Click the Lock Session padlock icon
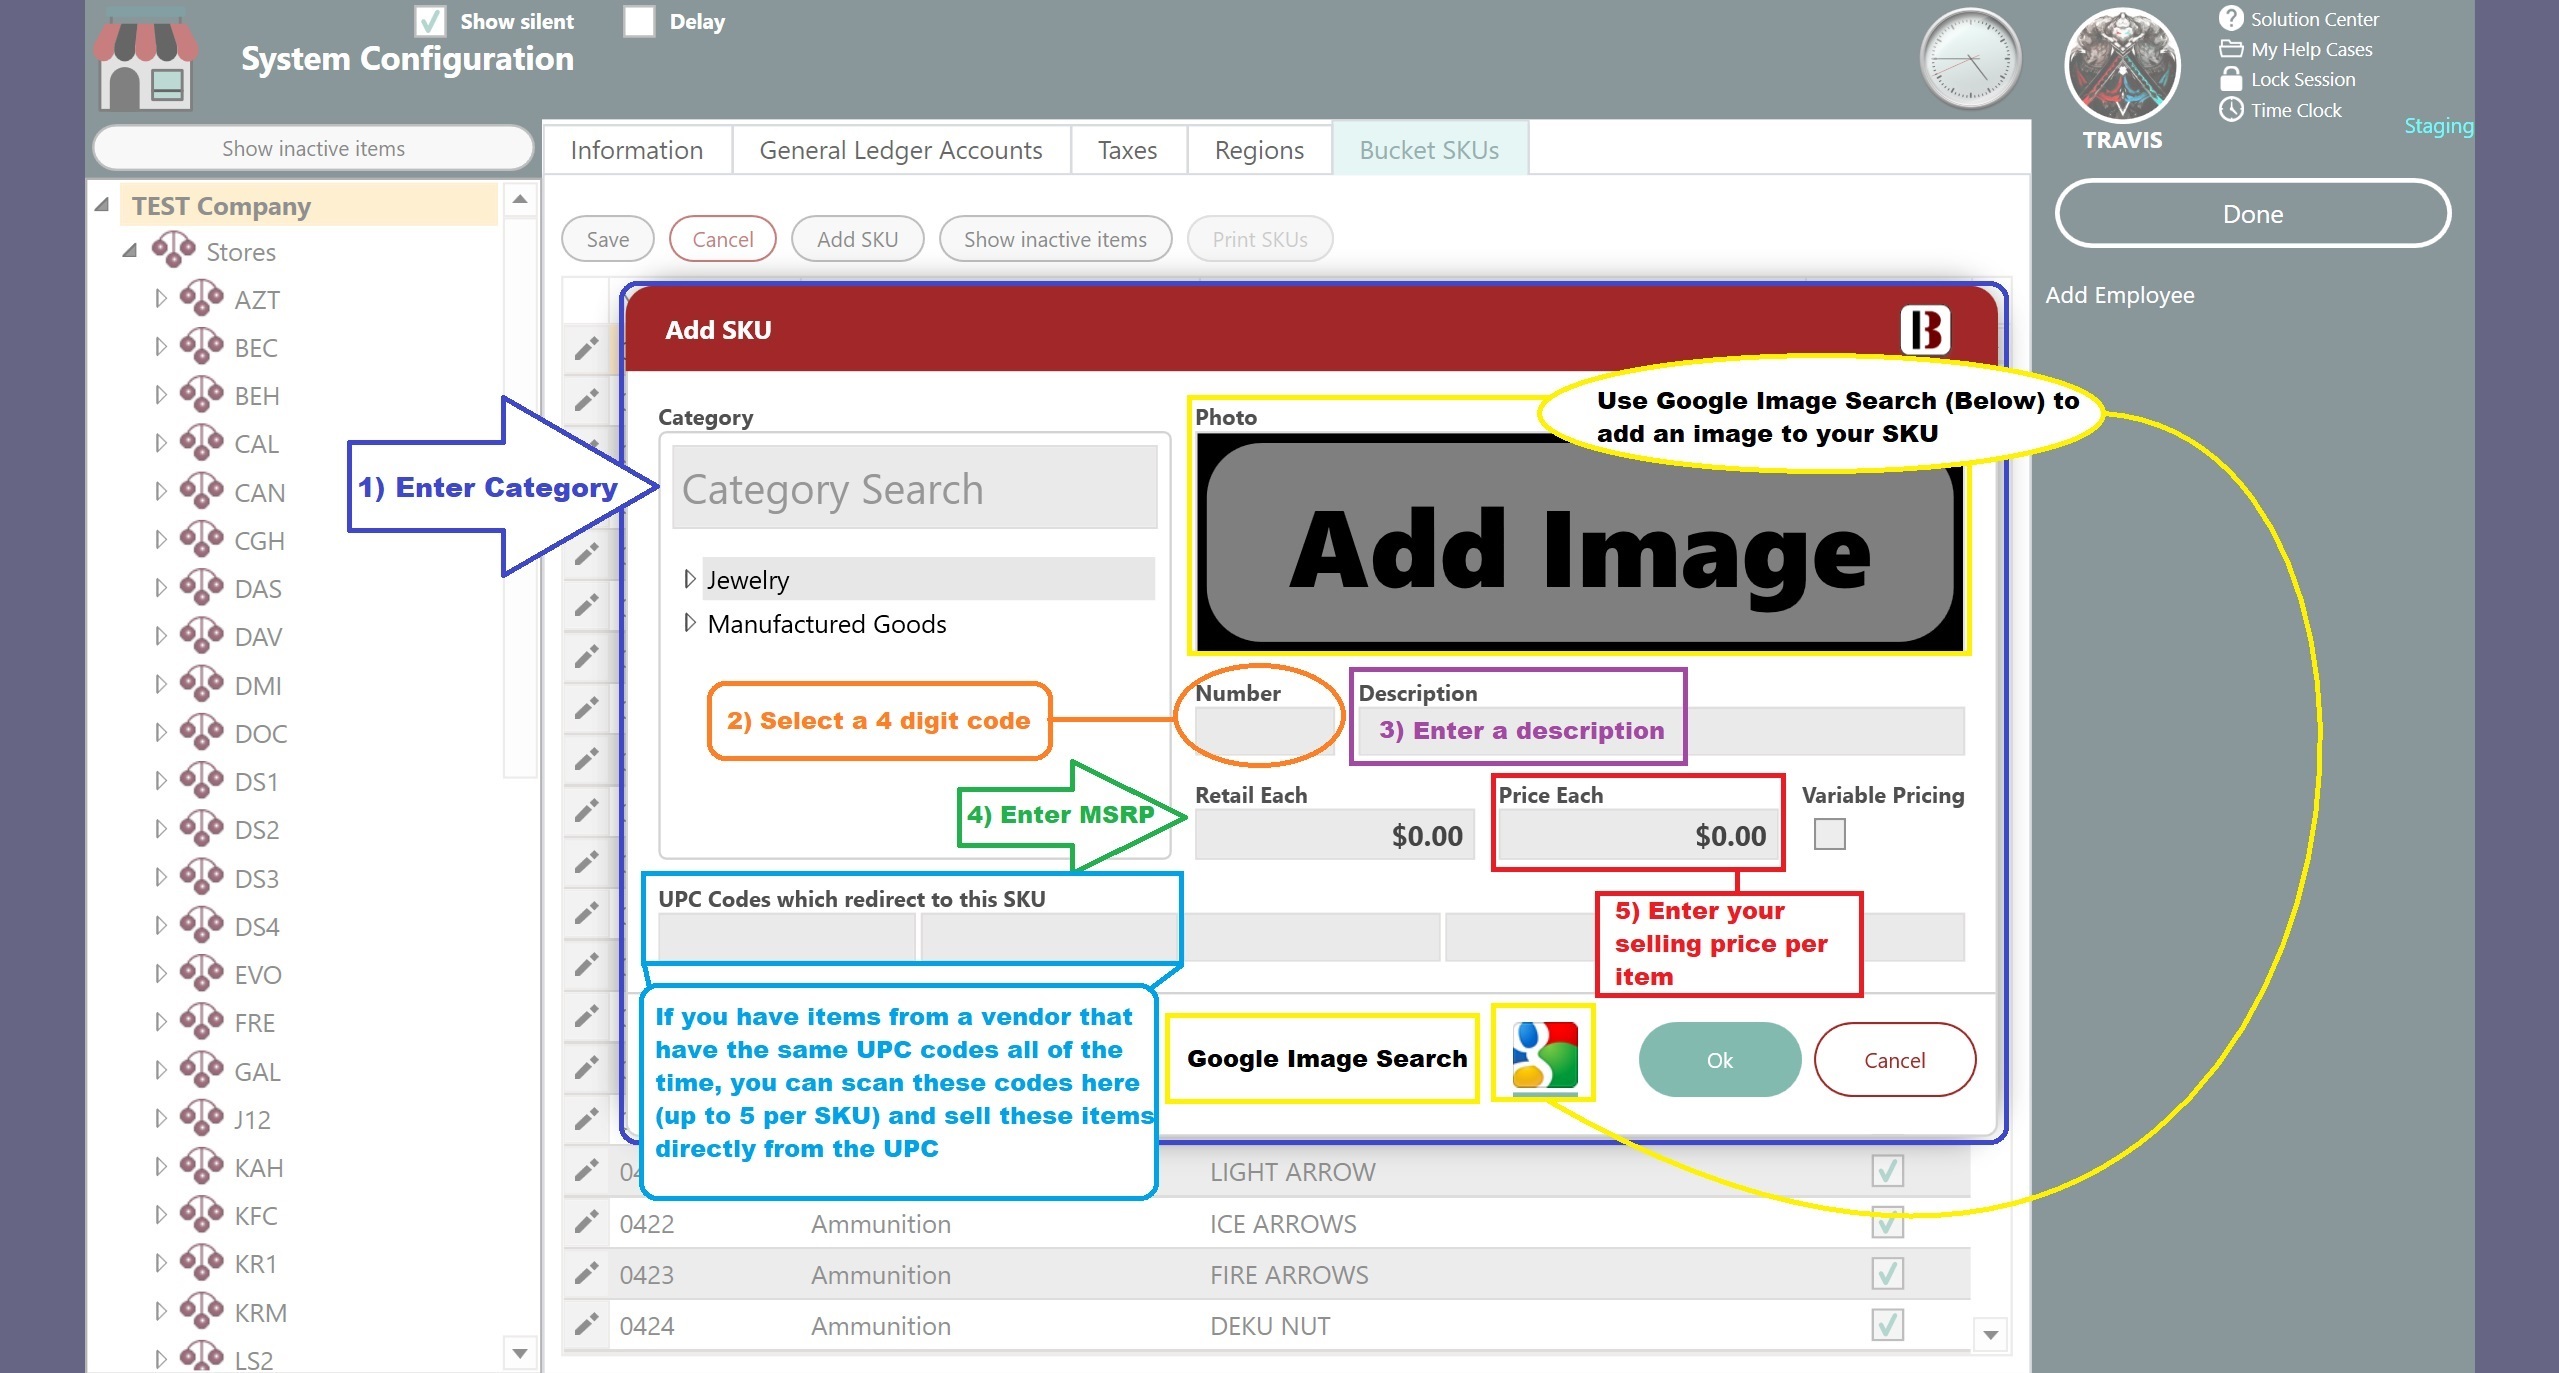The height and width of the screenshot is (1373, 2559). coord(2231,79)
